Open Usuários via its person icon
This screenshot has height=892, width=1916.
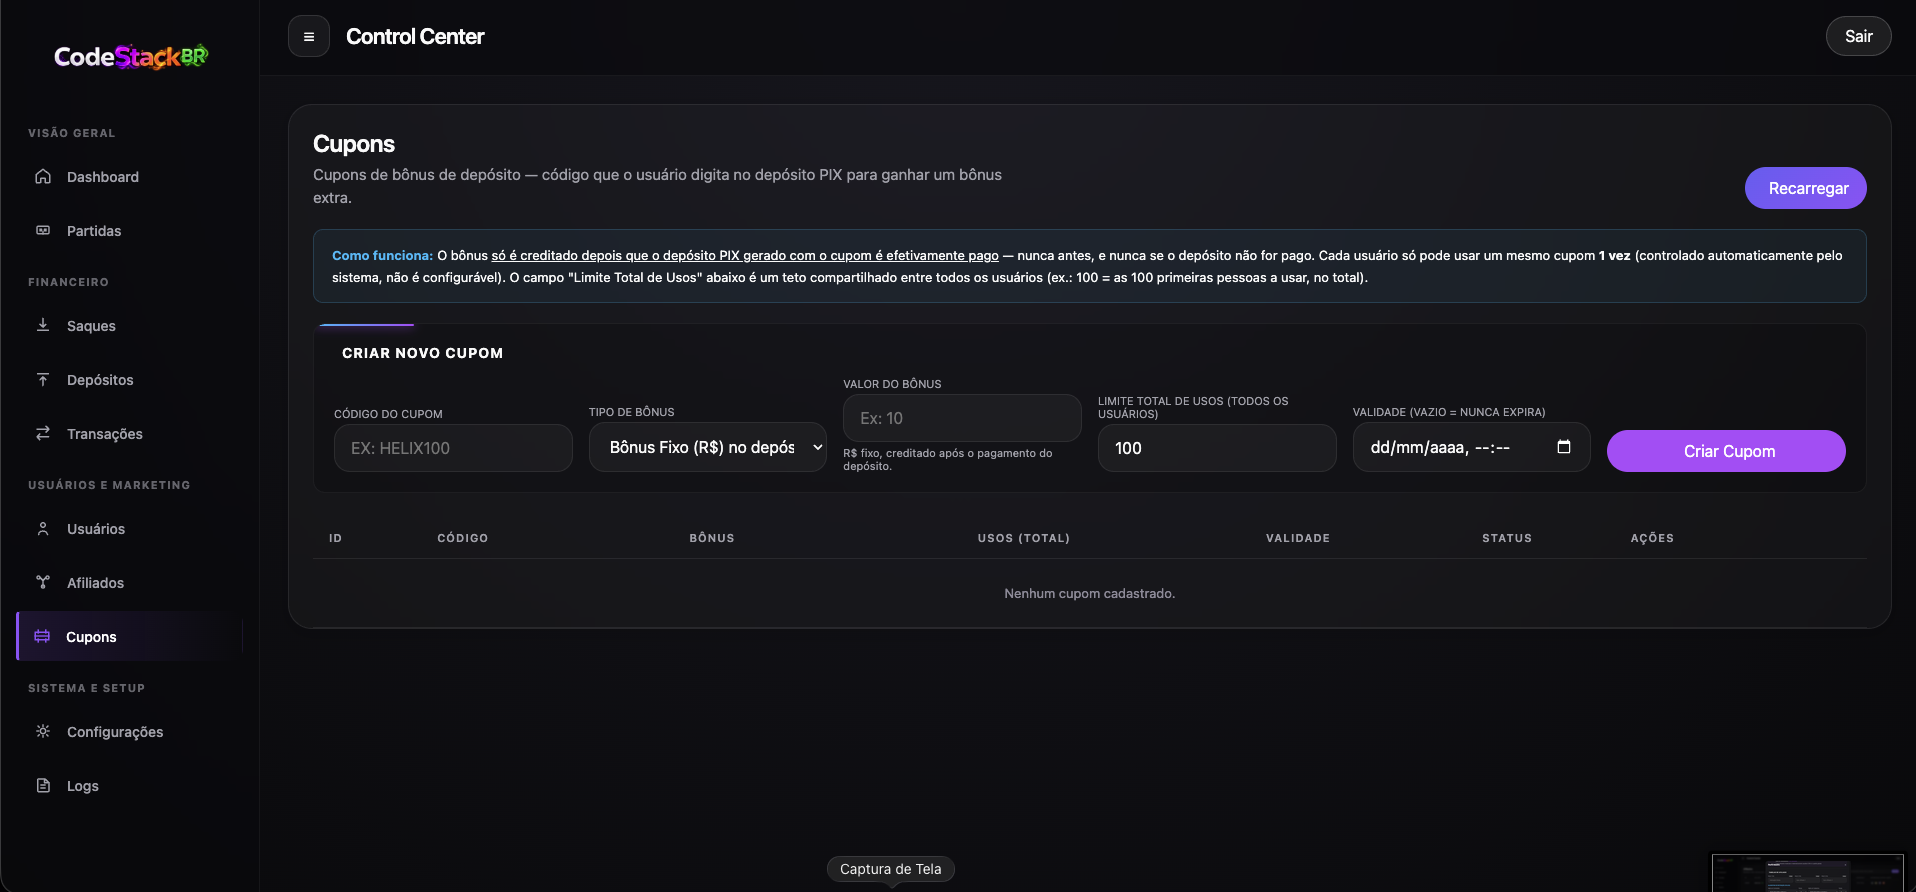click(x=43, y=528)
